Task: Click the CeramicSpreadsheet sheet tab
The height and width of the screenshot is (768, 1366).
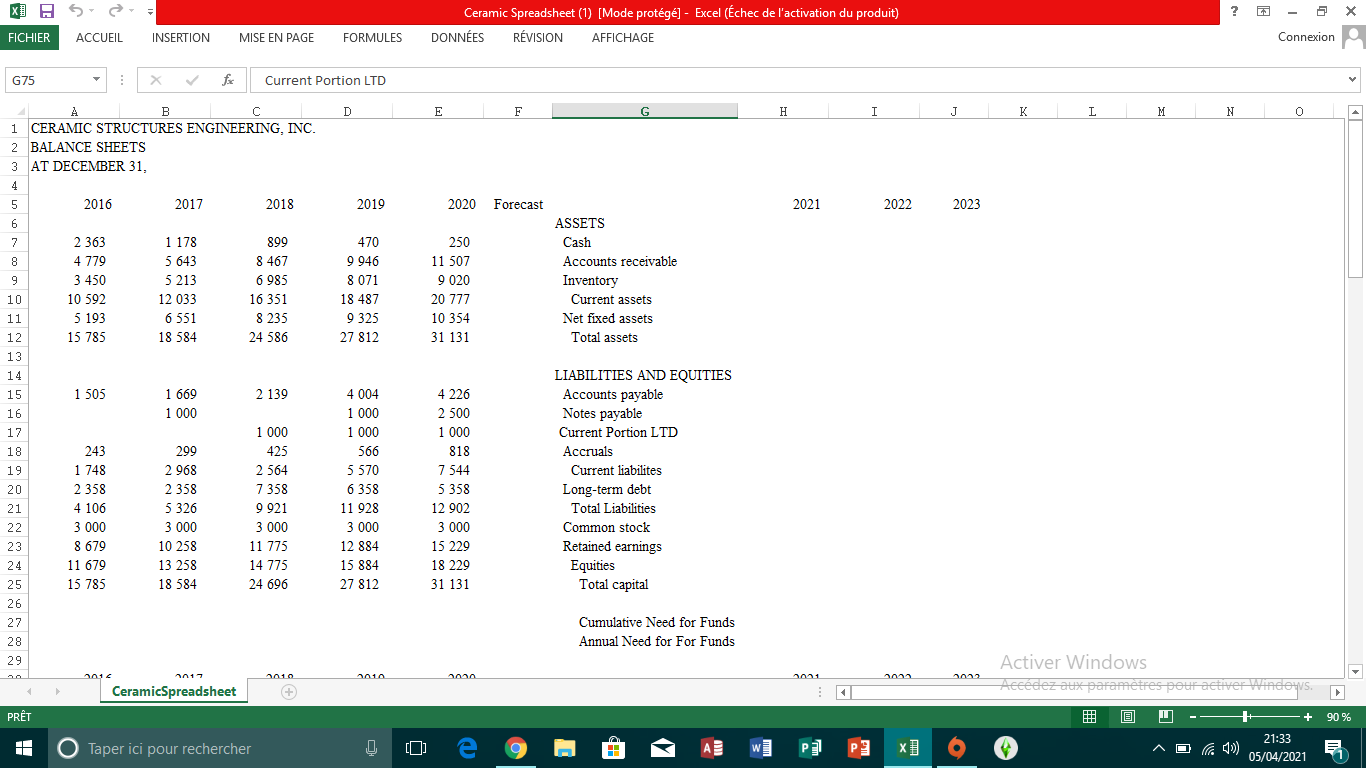Action: point(174,691)
